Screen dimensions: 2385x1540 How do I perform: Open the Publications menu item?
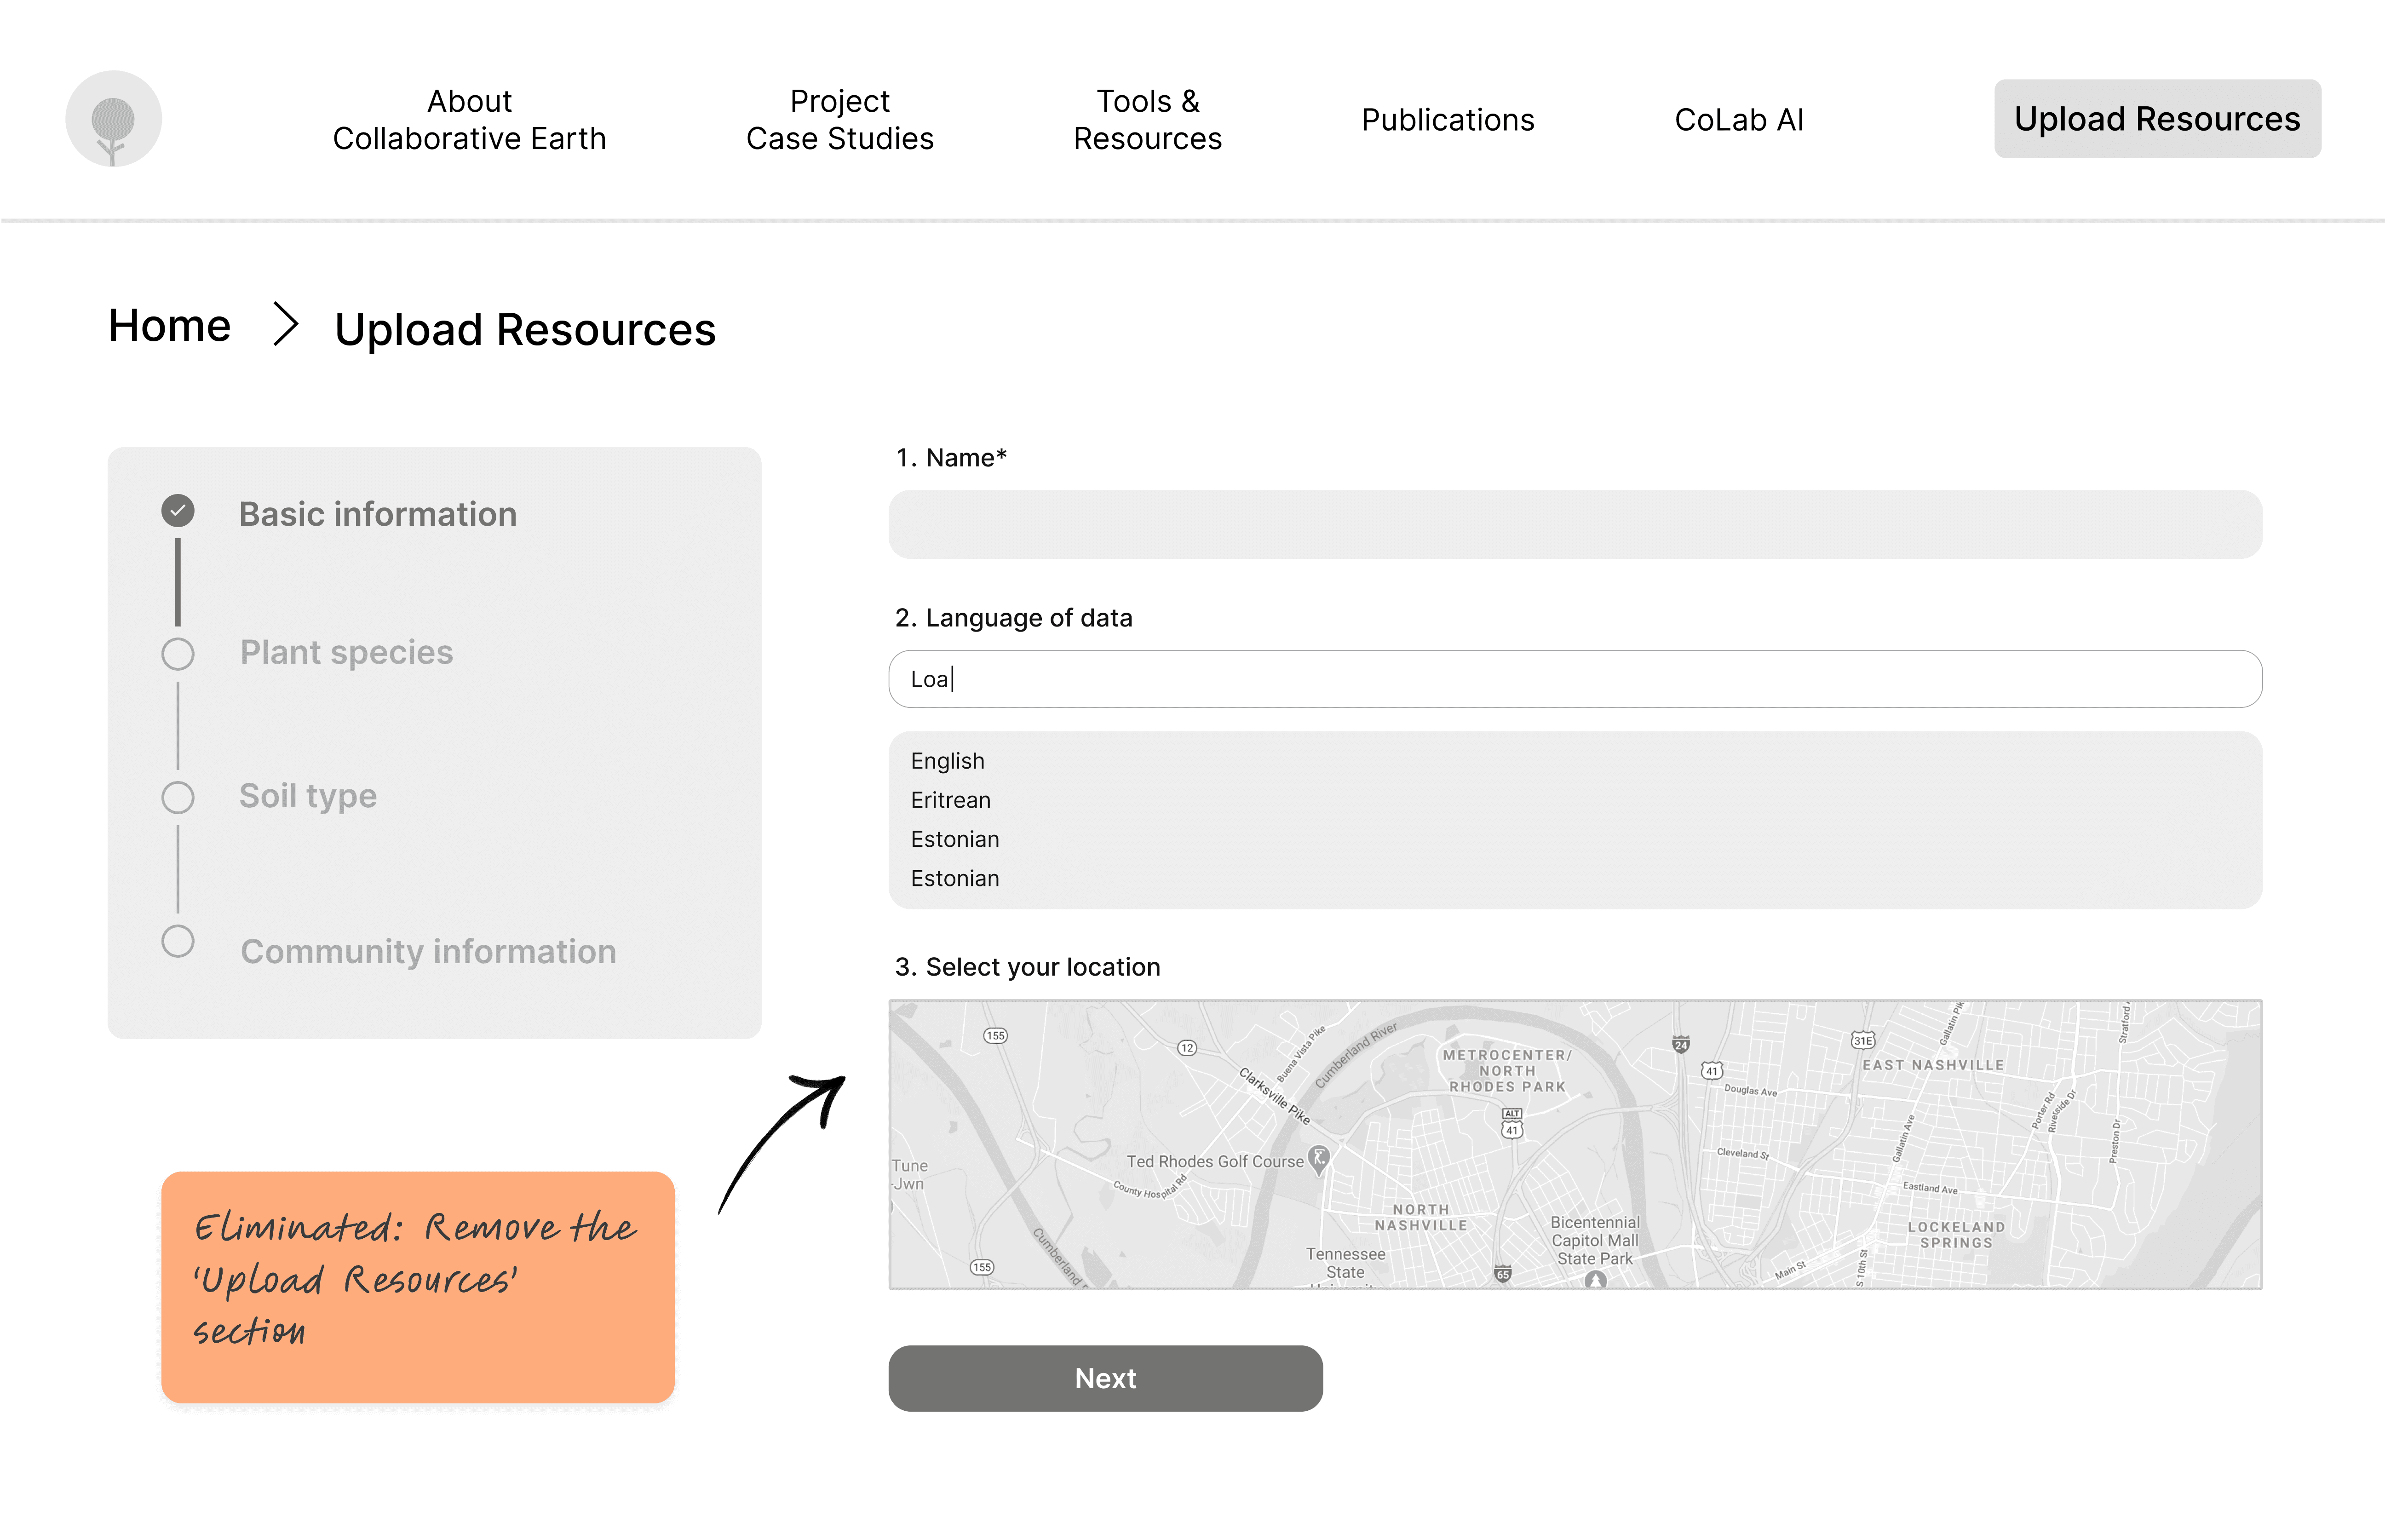[x=1447, y=120]
